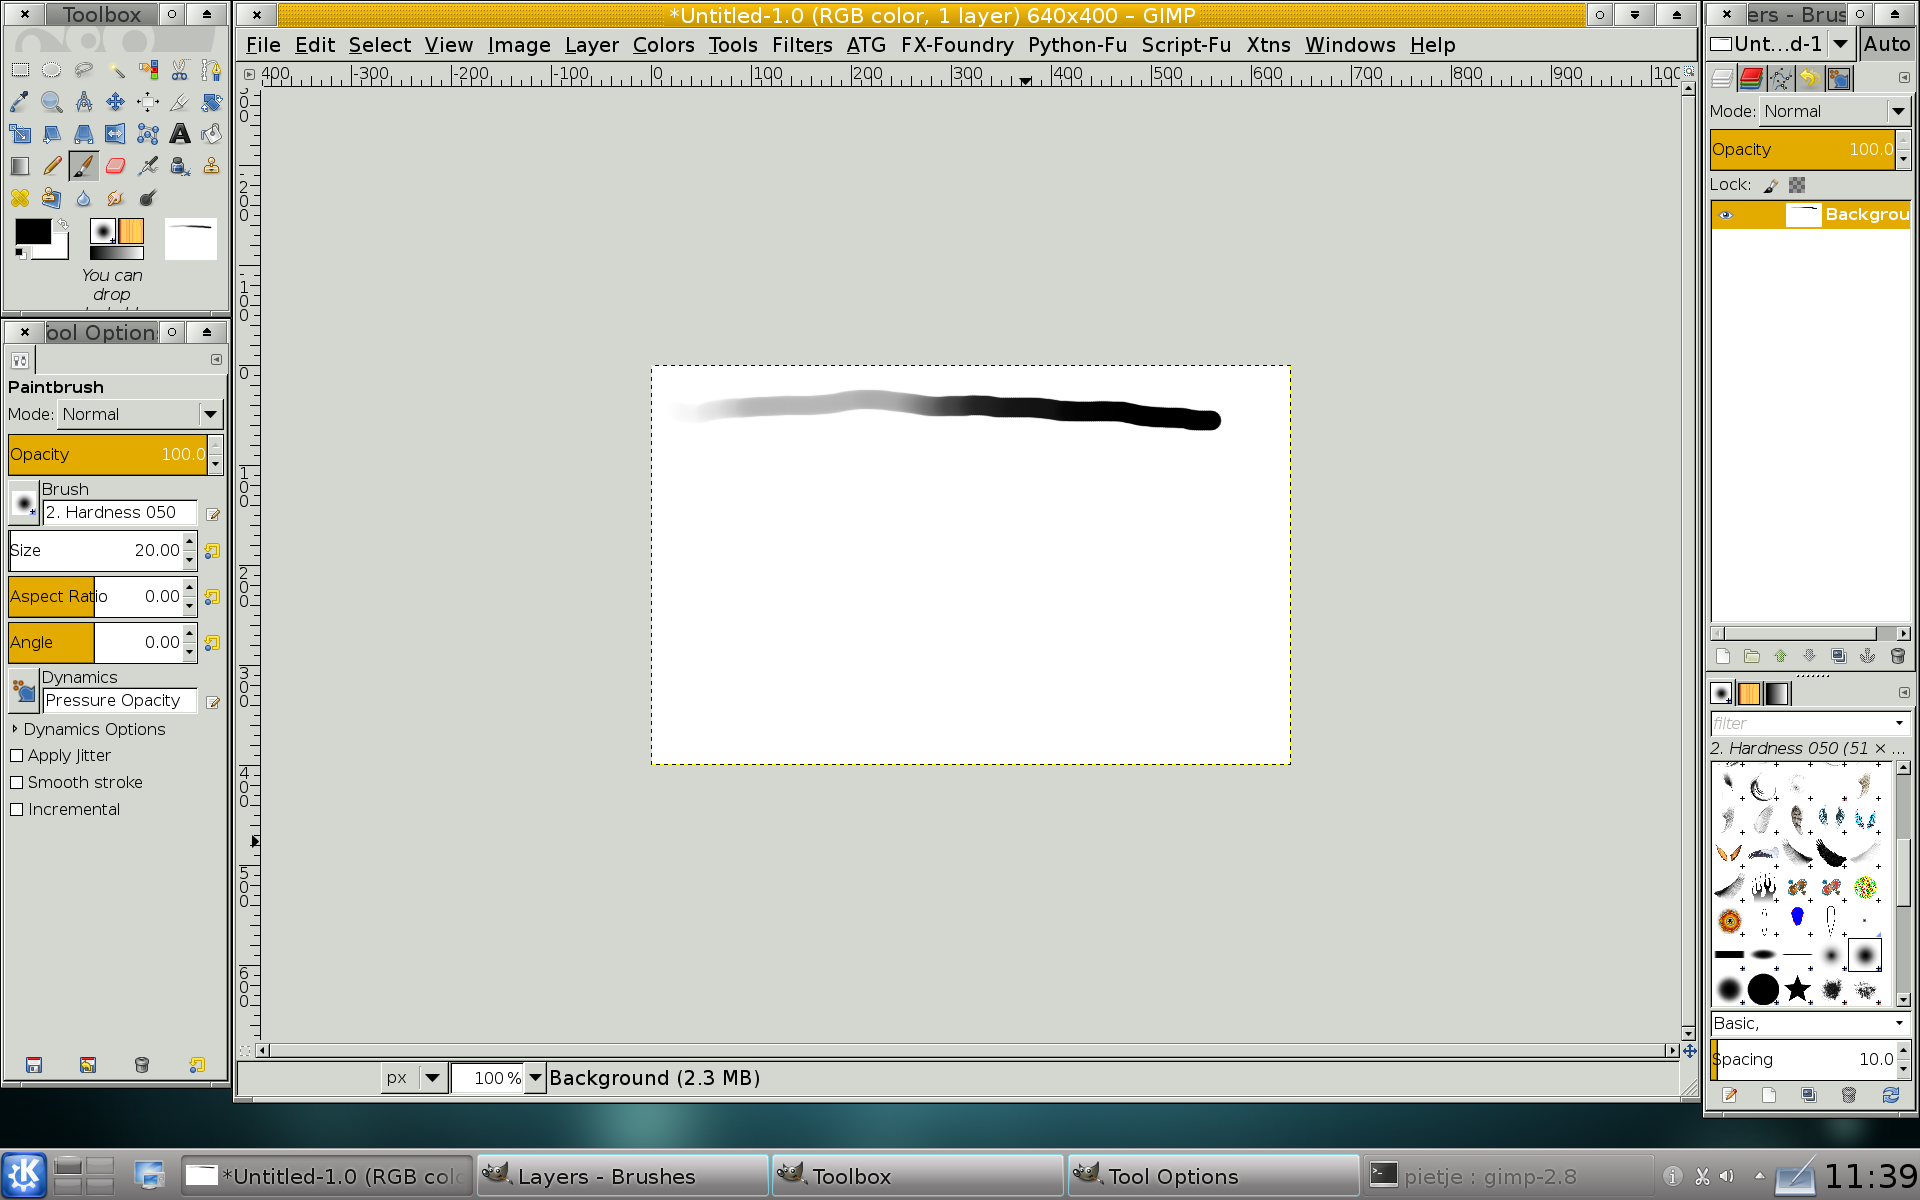Duplicate the layer button
The image size is (1920, 1200).
(x=1838, y=656)
